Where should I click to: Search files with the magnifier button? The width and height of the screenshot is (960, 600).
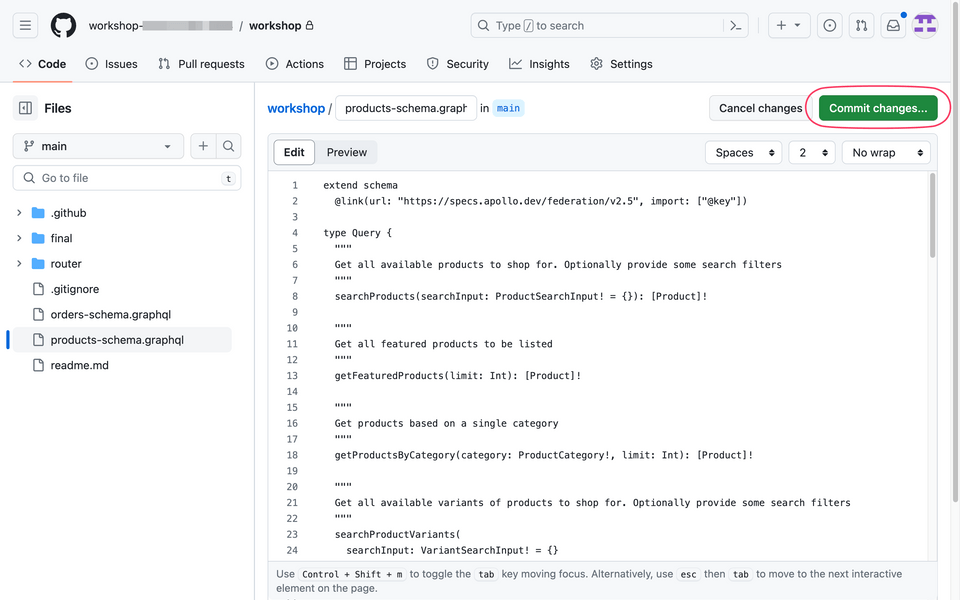tap(228, 146)
